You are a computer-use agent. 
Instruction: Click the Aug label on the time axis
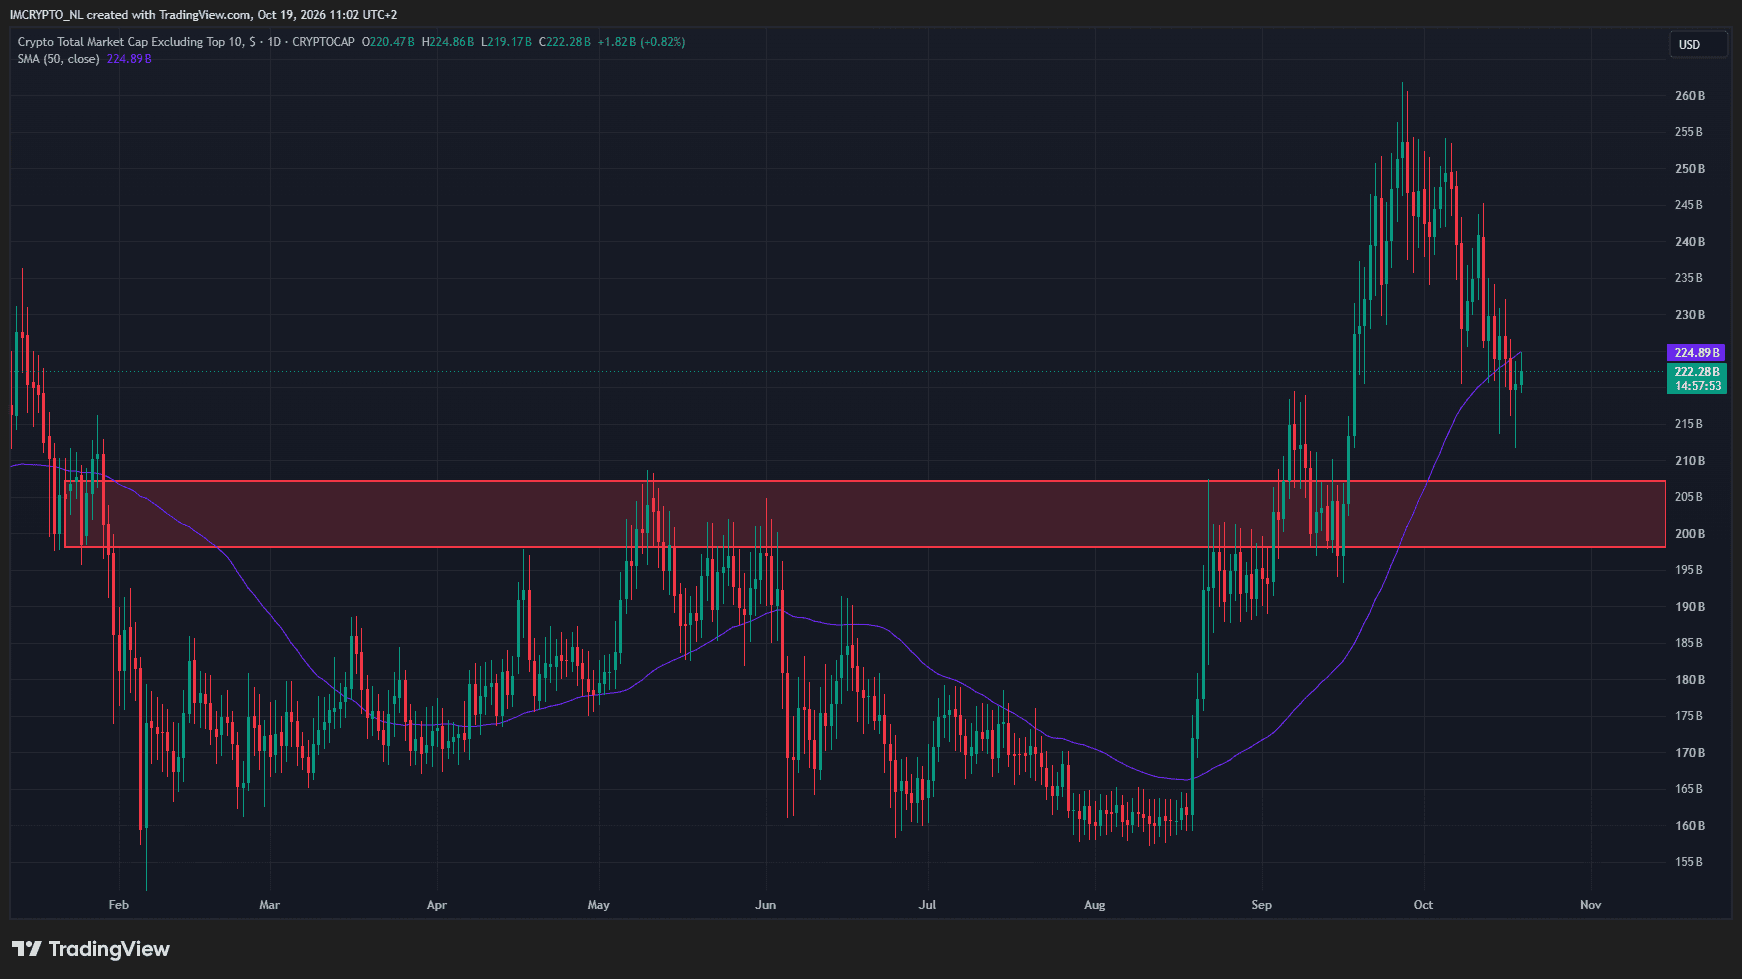click(x=1095, y=905)
